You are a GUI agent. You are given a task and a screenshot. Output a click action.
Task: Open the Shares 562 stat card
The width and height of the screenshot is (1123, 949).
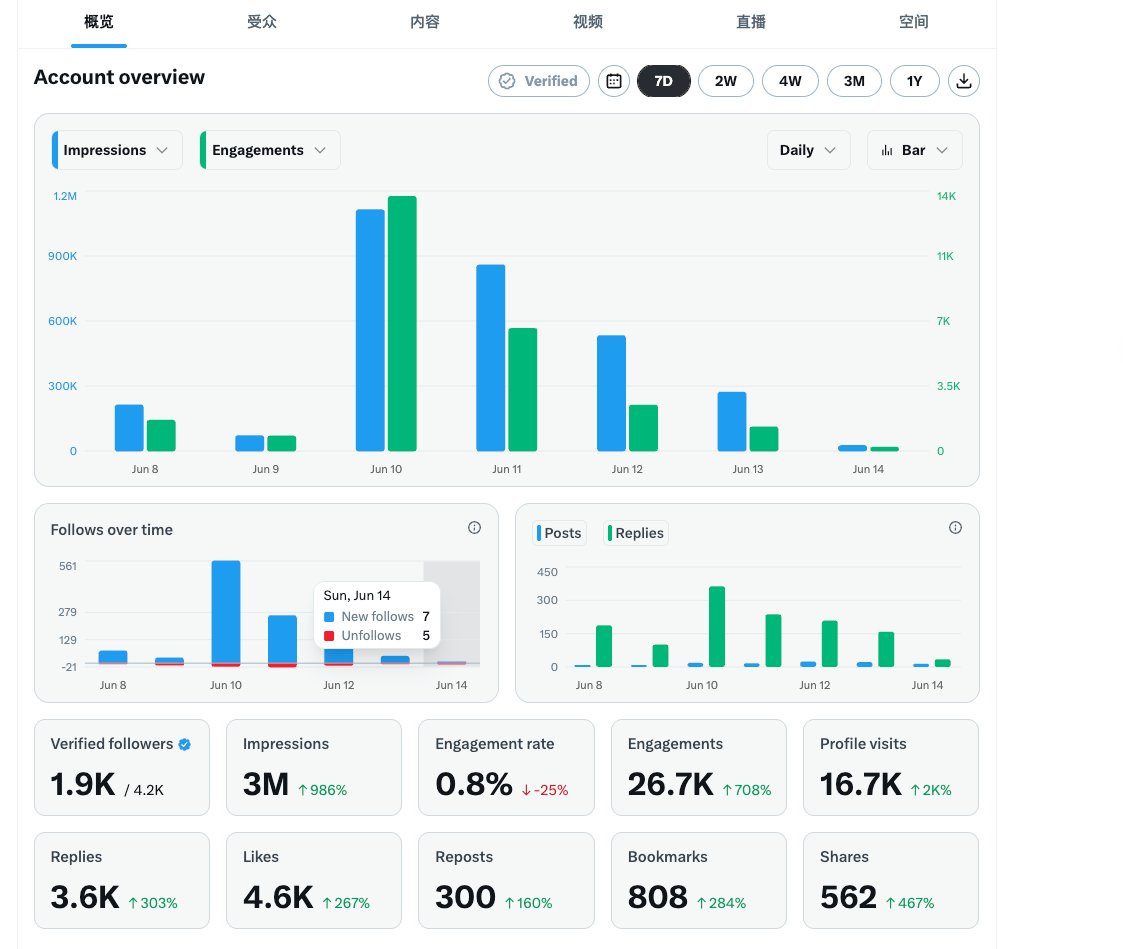click(x=891, y=880)
